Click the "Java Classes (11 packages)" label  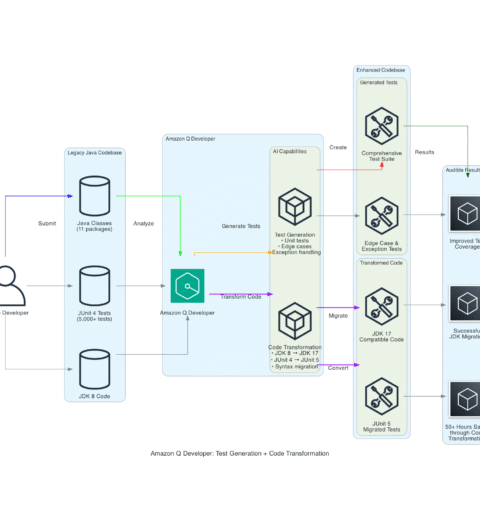94,226
